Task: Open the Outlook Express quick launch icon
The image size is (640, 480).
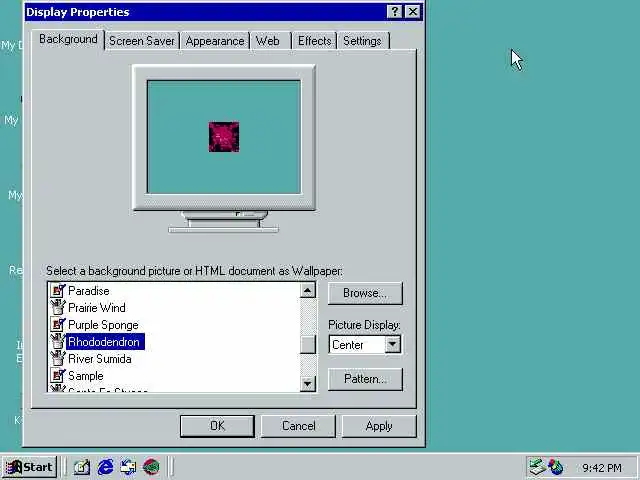Action: [128, 467]
